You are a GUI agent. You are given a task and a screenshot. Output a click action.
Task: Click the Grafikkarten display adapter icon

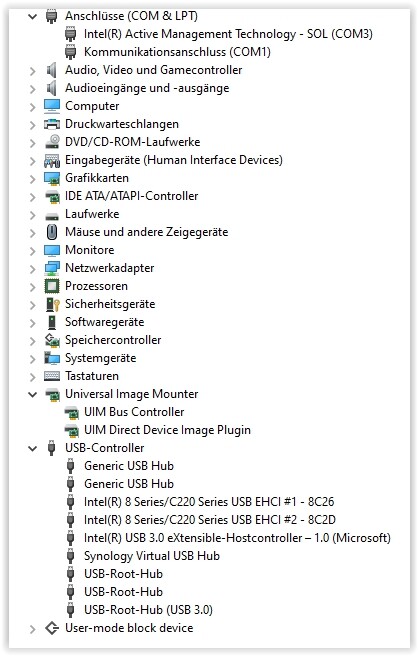click(x=52, y=178)
